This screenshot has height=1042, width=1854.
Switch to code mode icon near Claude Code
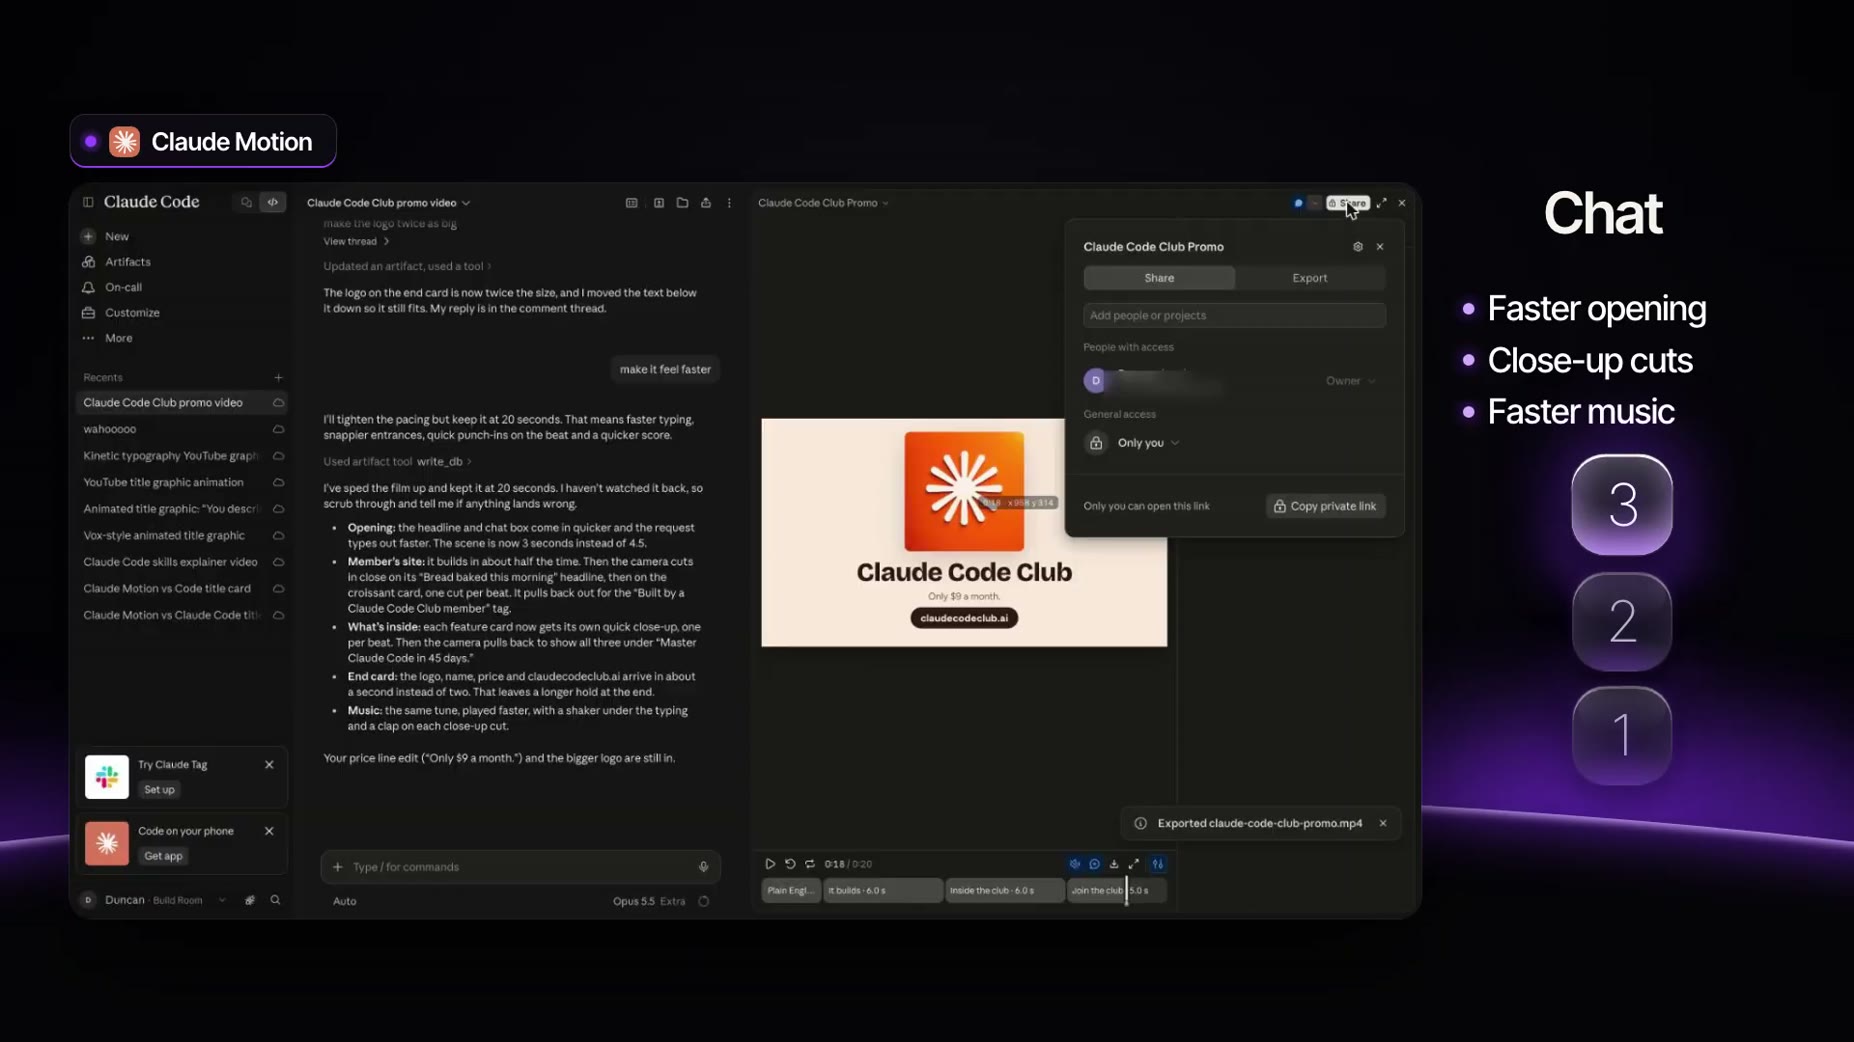272,202
